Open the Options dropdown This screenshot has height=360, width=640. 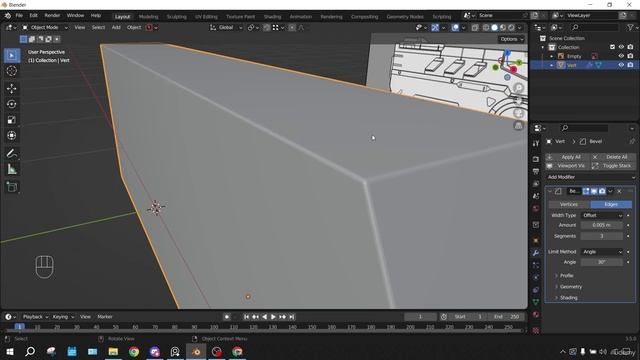511,39
